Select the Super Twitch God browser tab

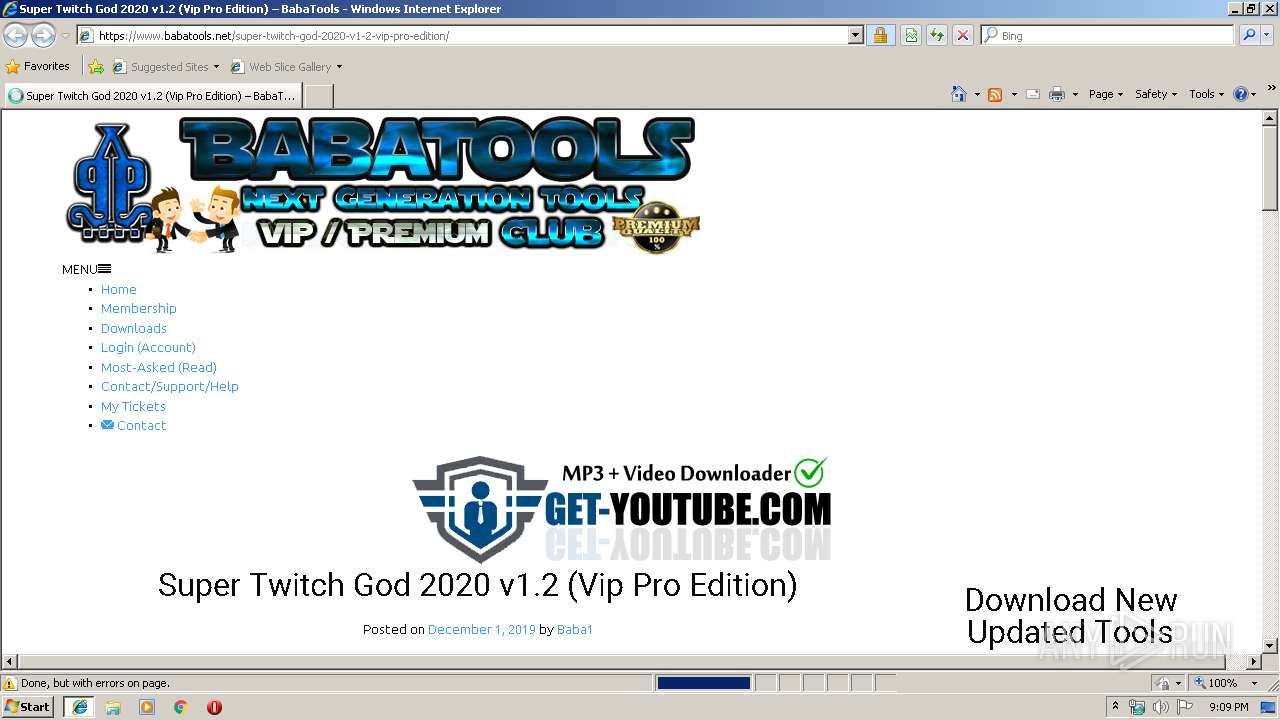(153, 96)
